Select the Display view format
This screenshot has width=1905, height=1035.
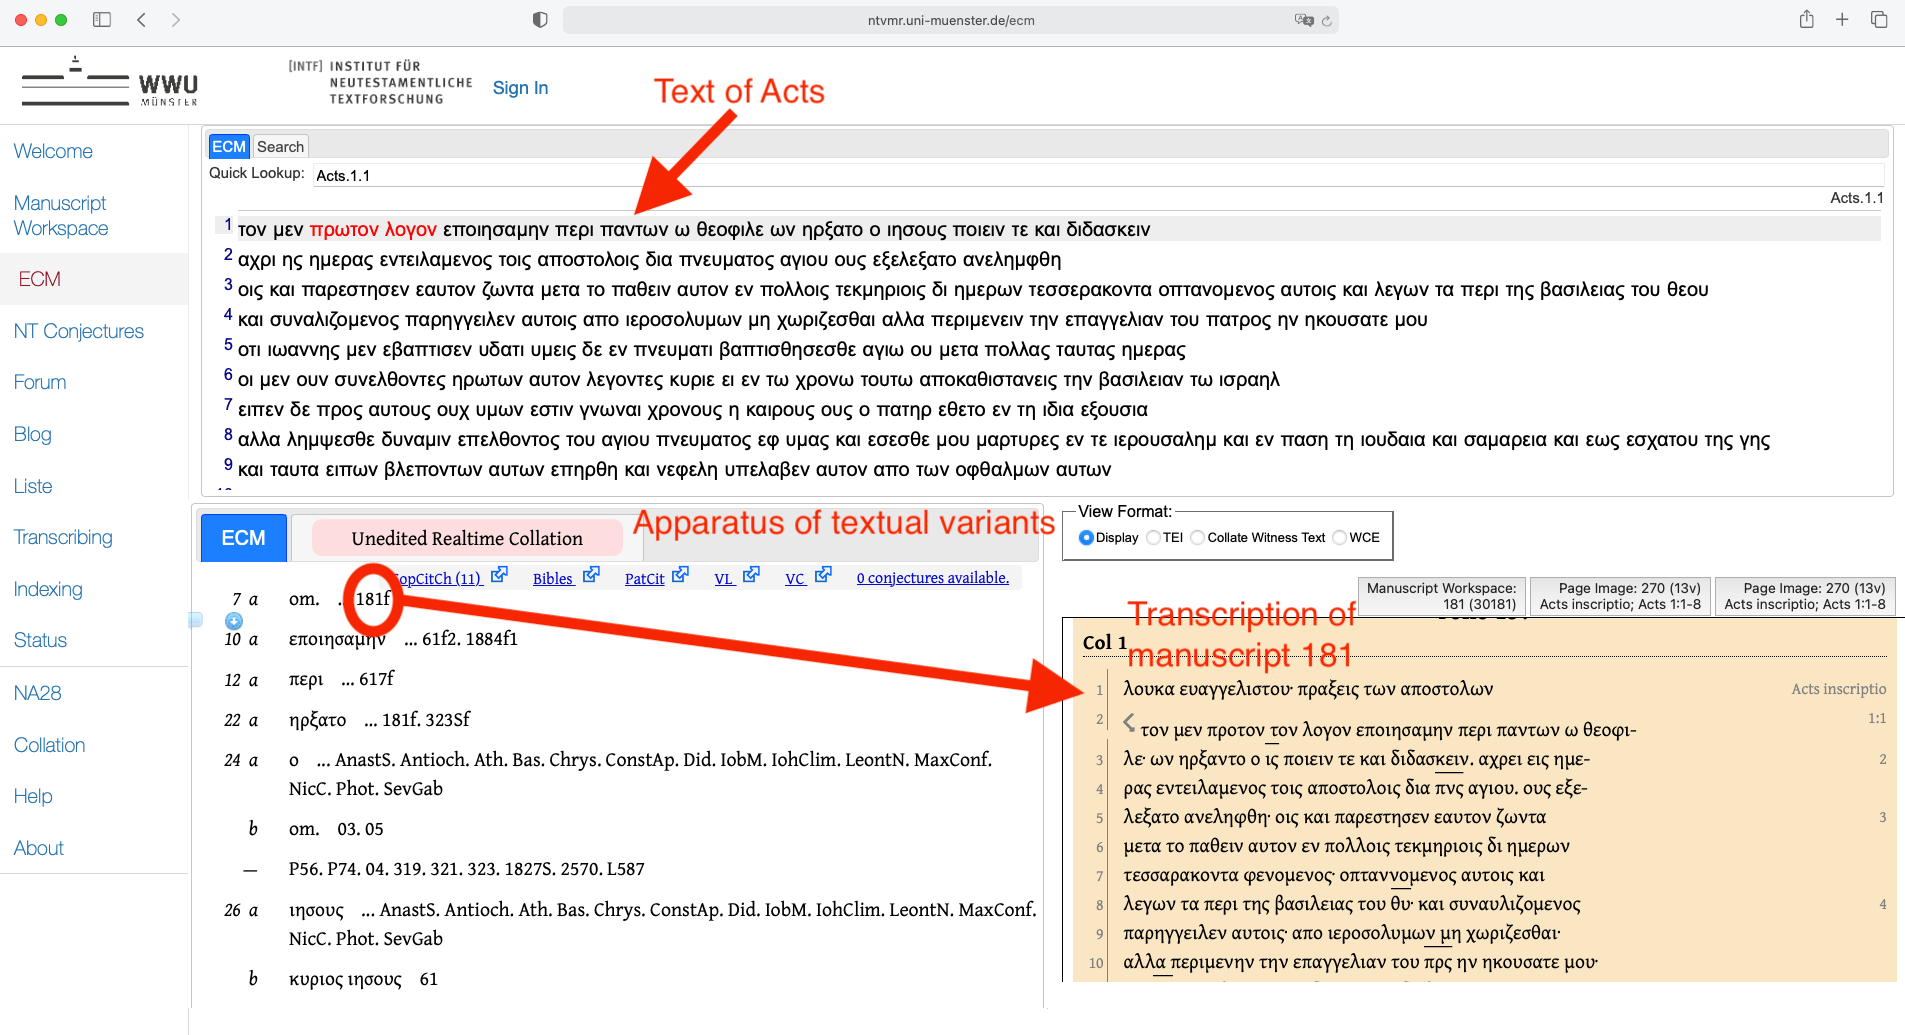tap(1086, 538)
